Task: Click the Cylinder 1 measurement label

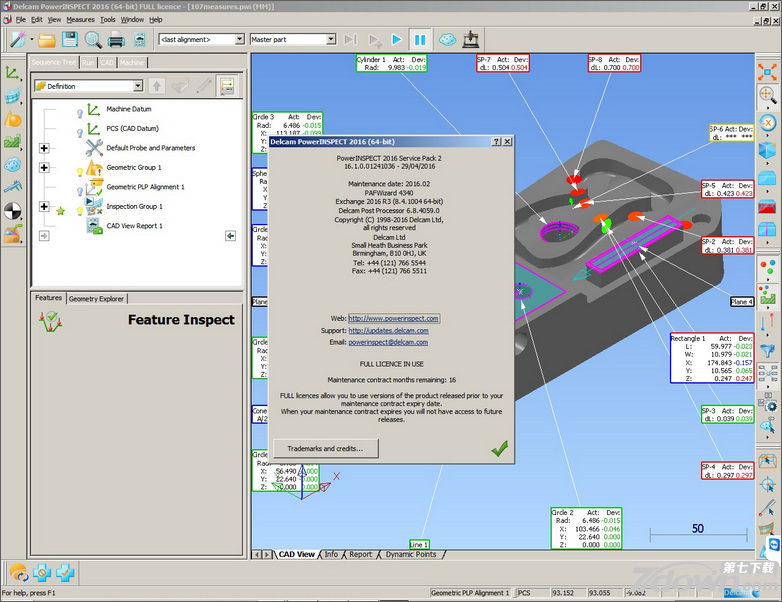Action: 391,63
